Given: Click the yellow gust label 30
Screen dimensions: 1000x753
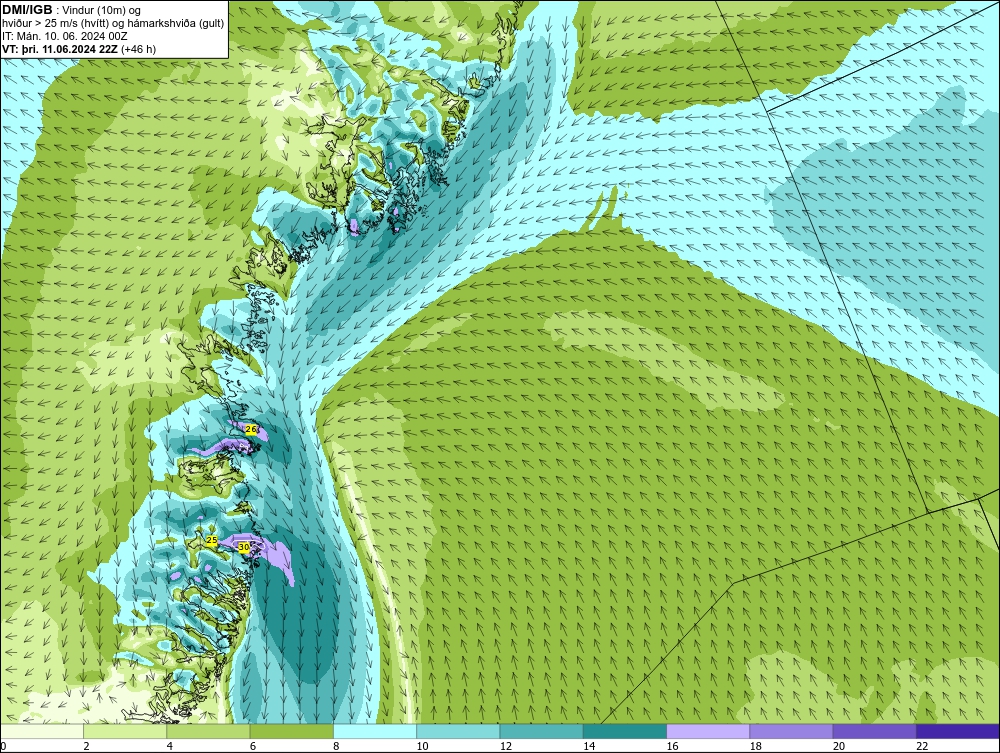Looking at the screenshot, I should click(244, 547).
